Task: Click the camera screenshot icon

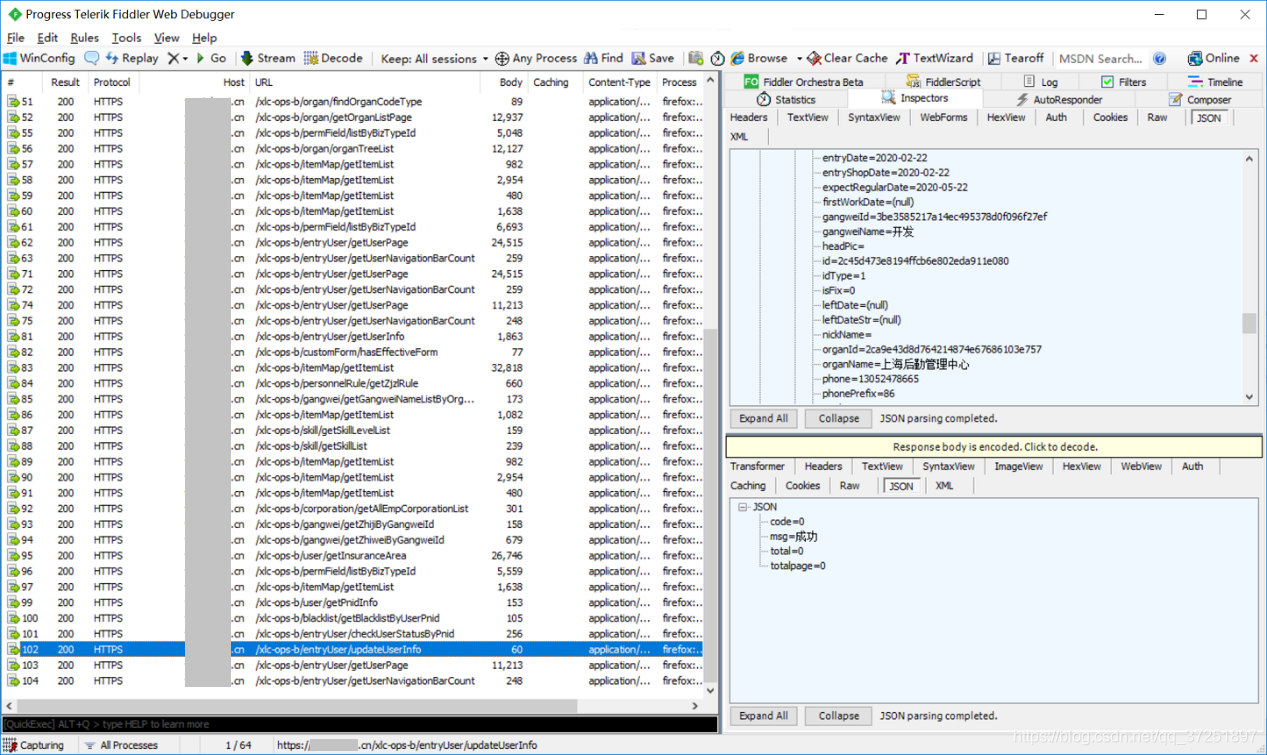Action: (x=696, y=58)
